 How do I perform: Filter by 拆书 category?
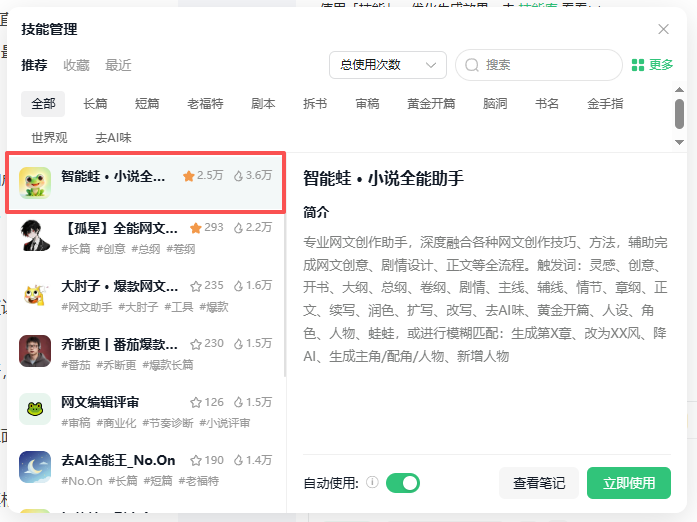(x=315, y=104)
